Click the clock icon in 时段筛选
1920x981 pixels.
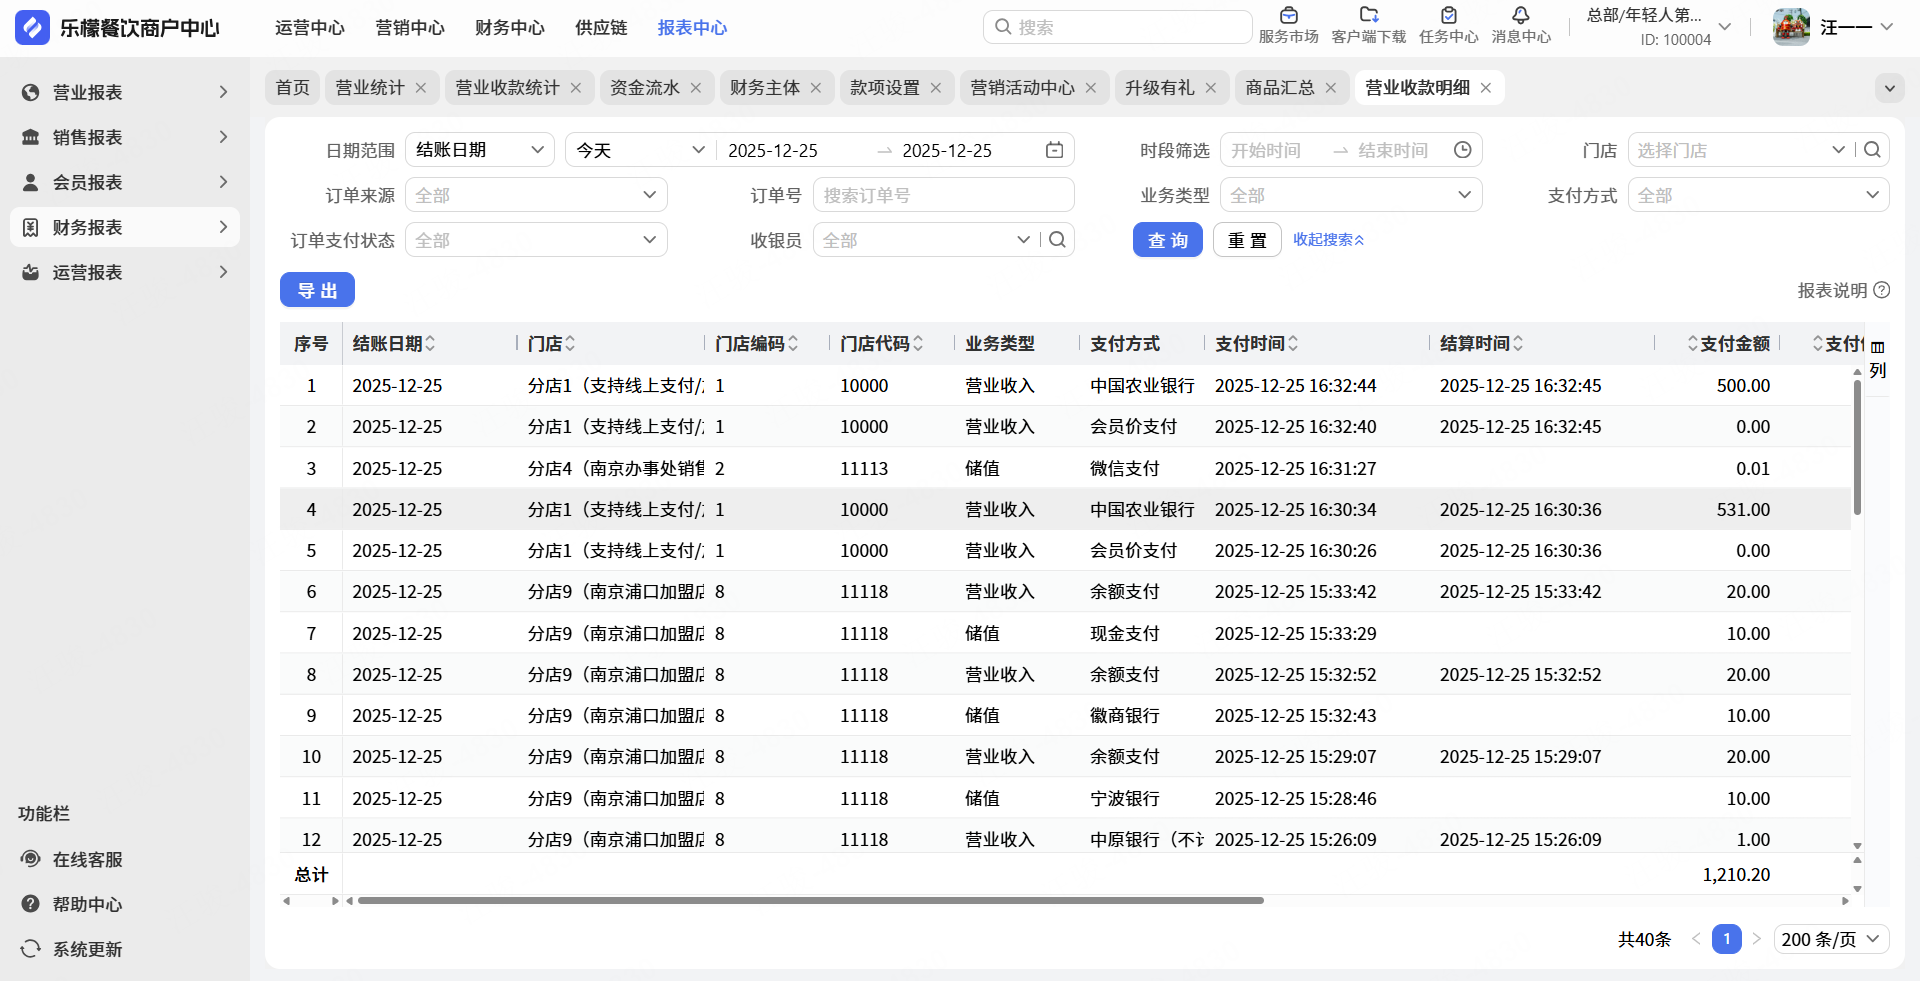click(1462, 150)
